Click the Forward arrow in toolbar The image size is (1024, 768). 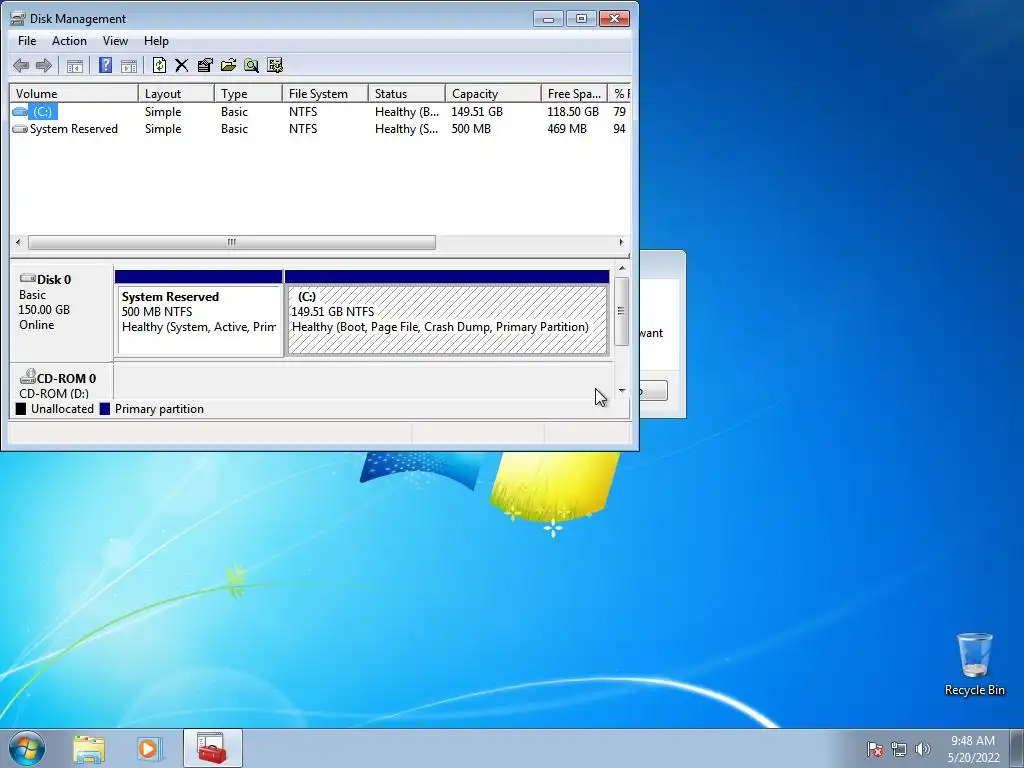tap(44, 65)
